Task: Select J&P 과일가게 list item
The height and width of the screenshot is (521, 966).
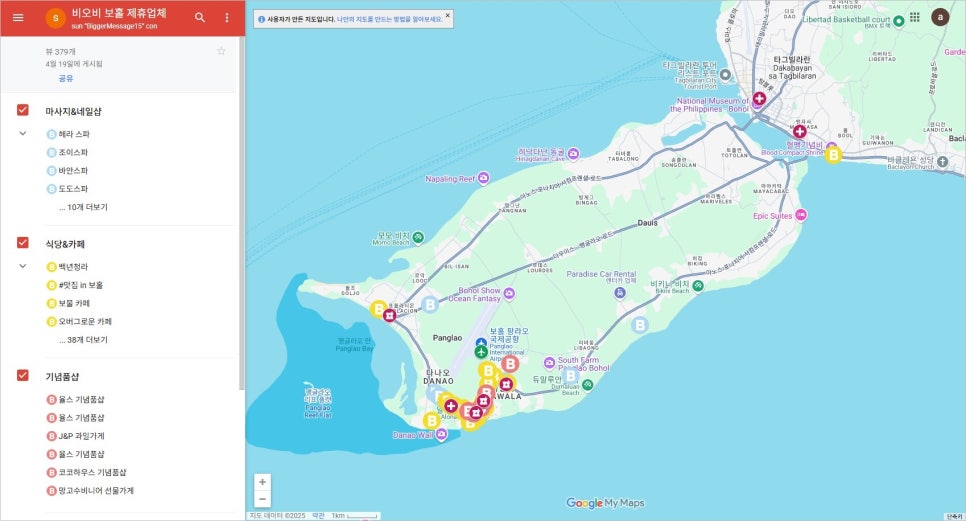Action: tap(81, 436)
